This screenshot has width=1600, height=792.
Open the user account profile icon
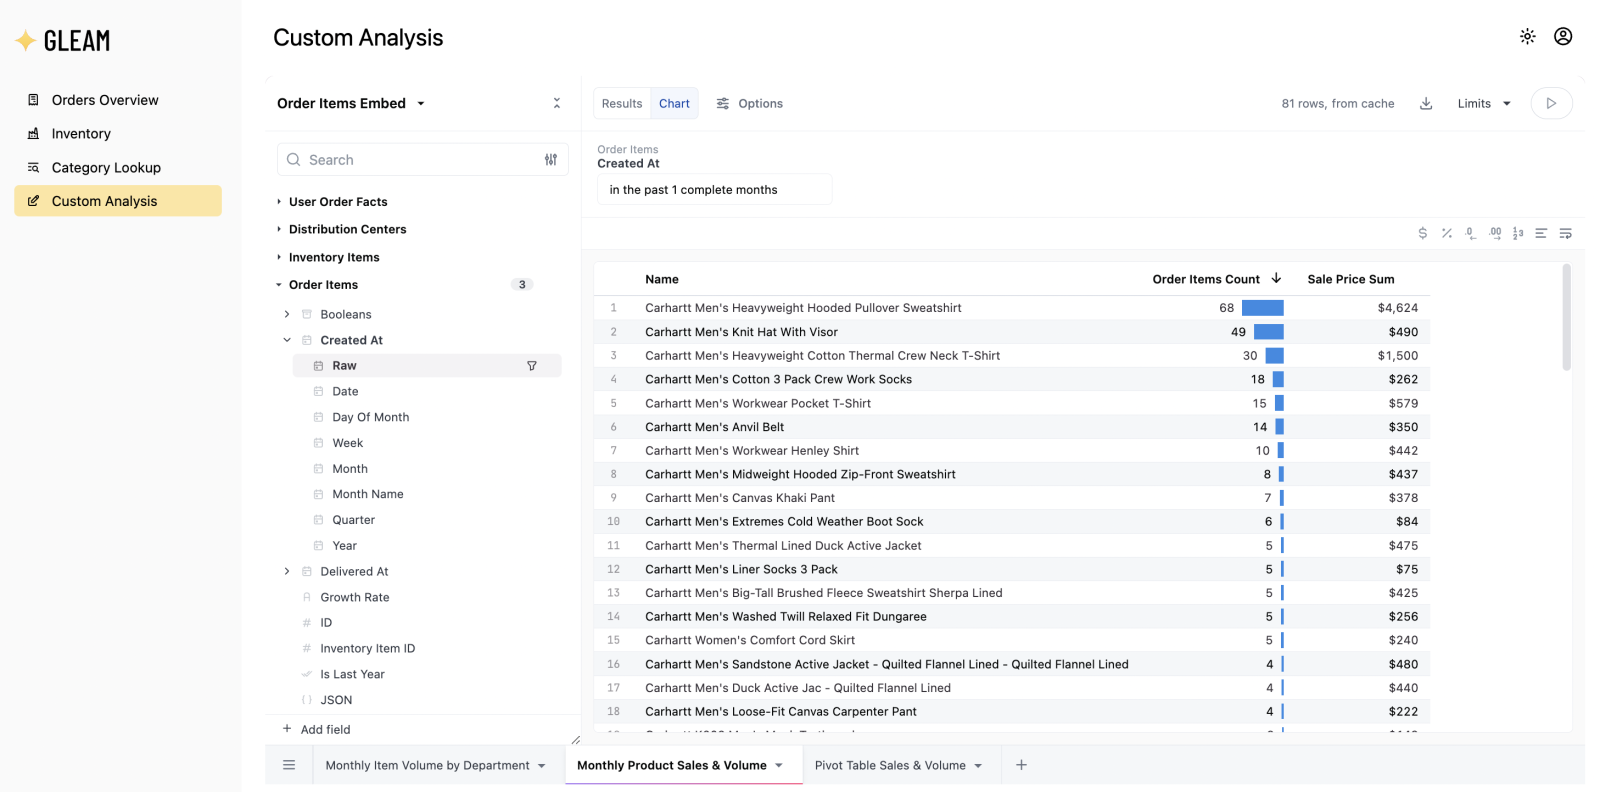pos(1563,36)
